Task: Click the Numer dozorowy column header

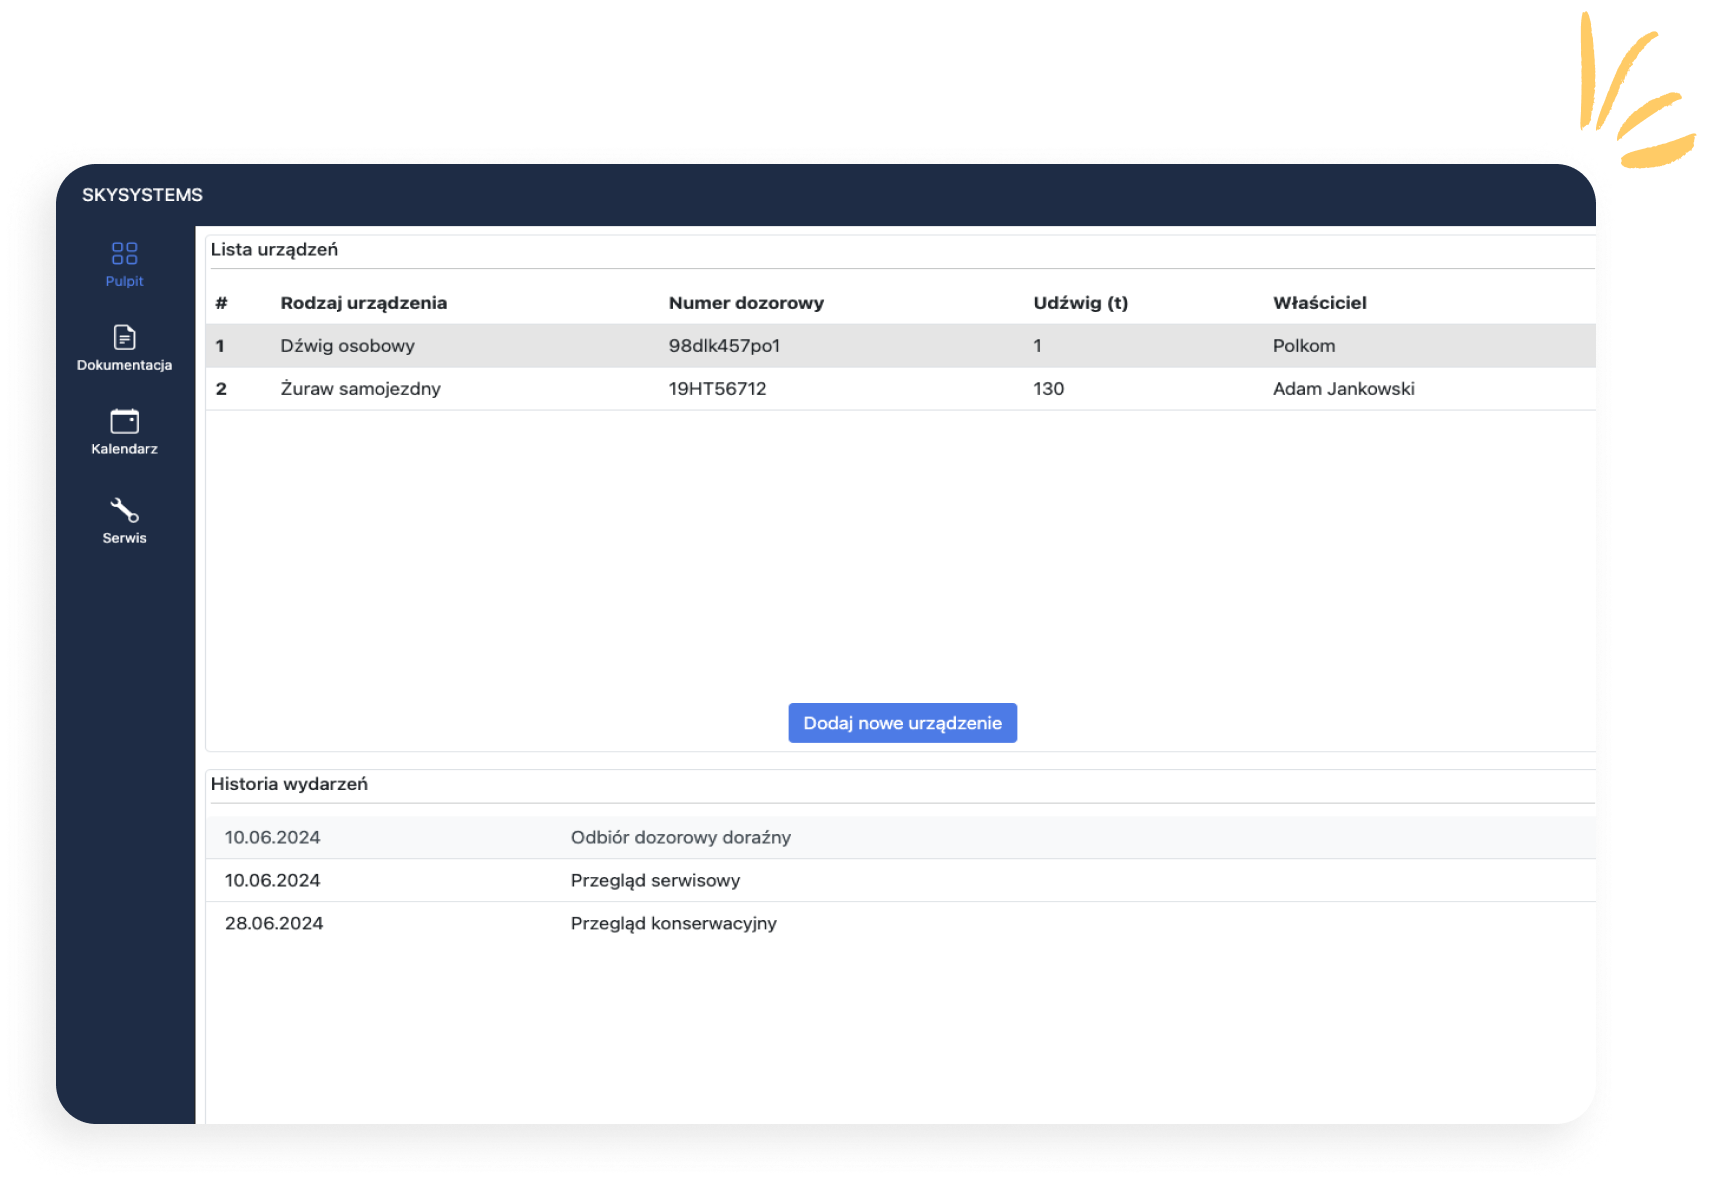Action: (x=746, y=303)
